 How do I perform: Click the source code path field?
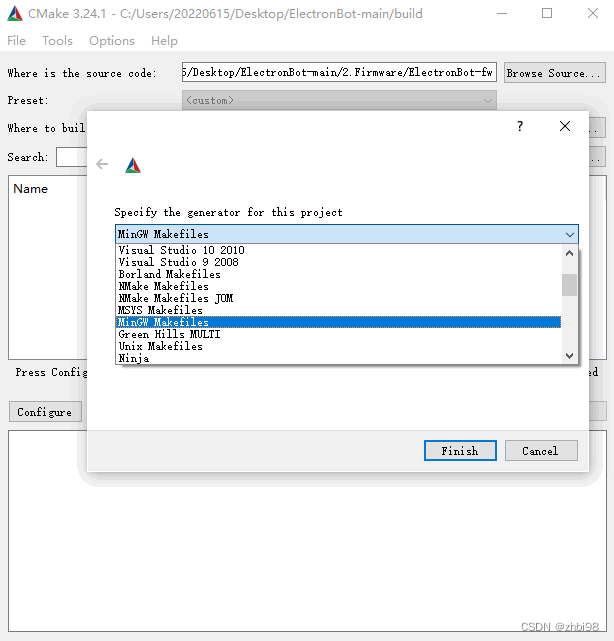(x=339, y=72)
